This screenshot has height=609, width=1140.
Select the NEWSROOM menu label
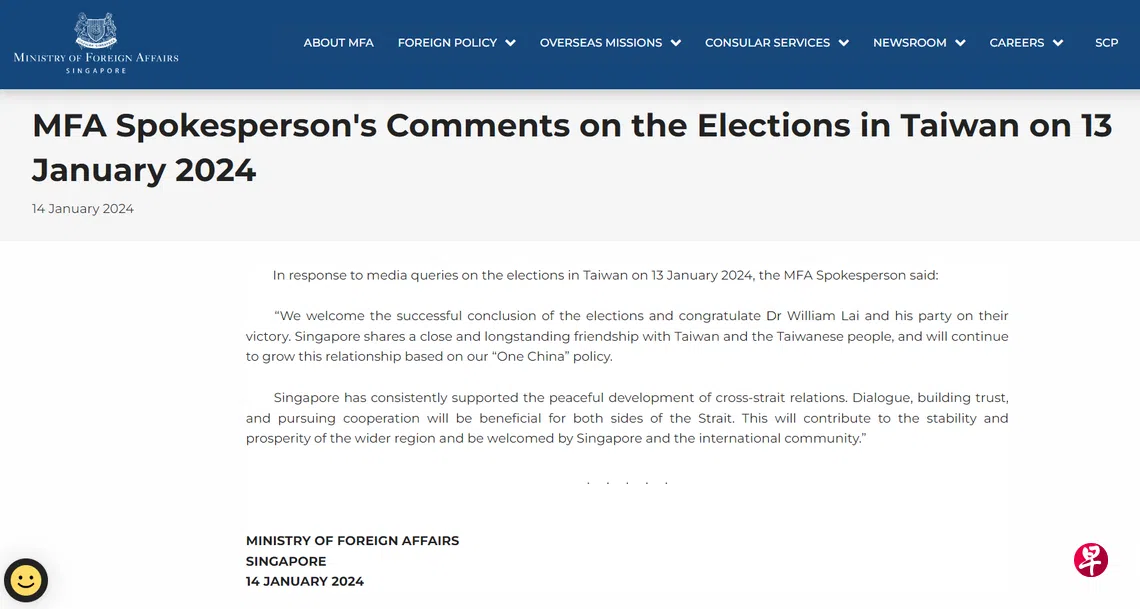point(909,43)
